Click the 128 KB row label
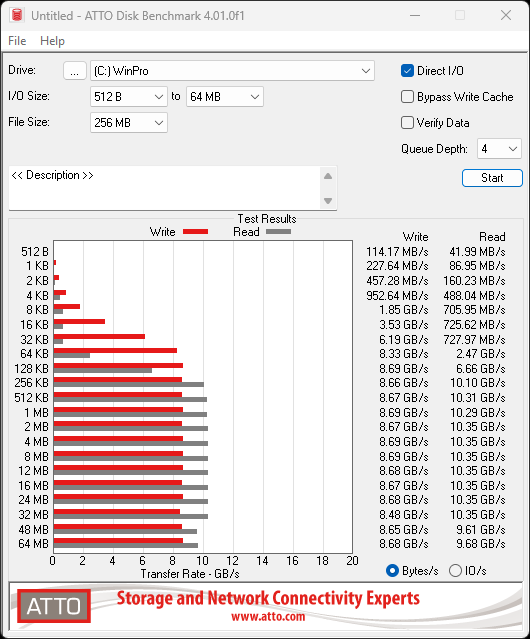530x639 pixels. 31,369
